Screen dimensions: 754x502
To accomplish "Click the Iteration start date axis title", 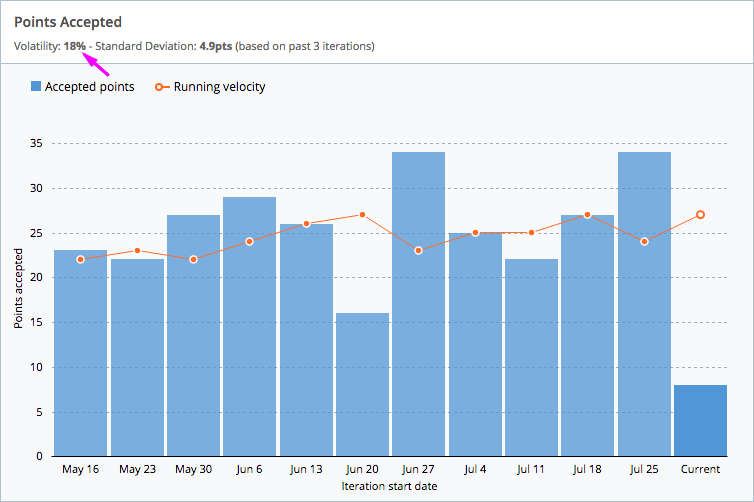I will point(390,486).
